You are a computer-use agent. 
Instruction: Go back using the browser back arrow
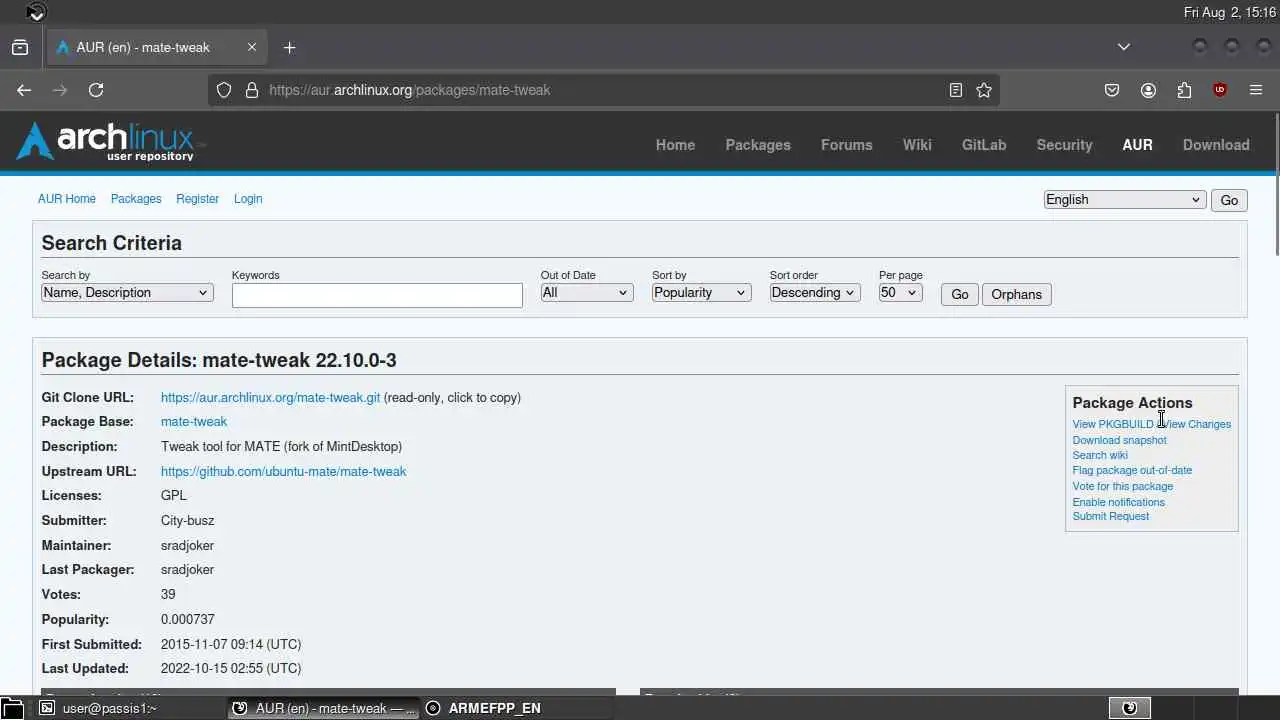tap(24, 90)
